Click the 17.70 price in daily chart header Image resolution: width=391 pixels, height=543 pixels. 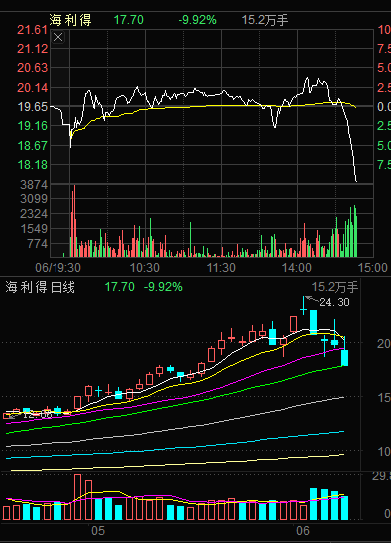119,287
